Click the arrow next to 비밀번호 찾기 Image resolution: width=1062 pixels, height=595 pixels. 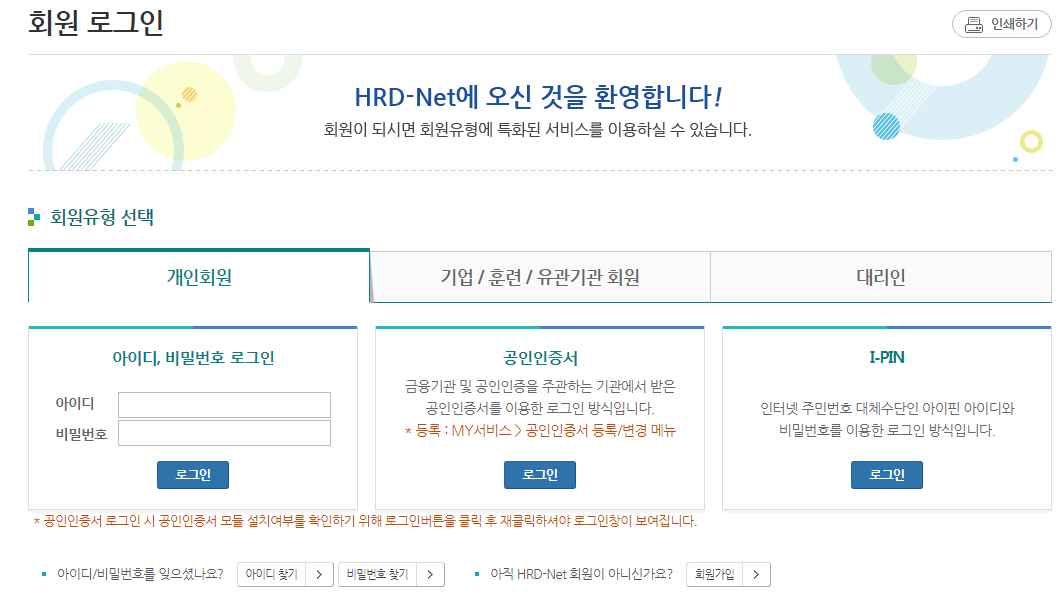tap(430, 574)
